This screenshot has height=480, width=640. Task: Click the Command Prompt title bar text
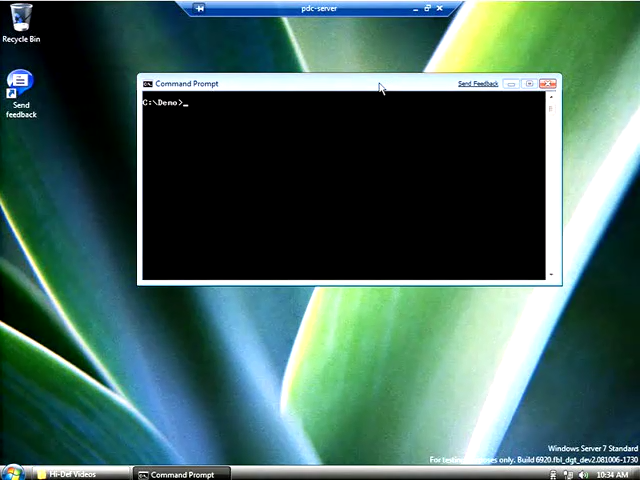(x=187, y=84)
